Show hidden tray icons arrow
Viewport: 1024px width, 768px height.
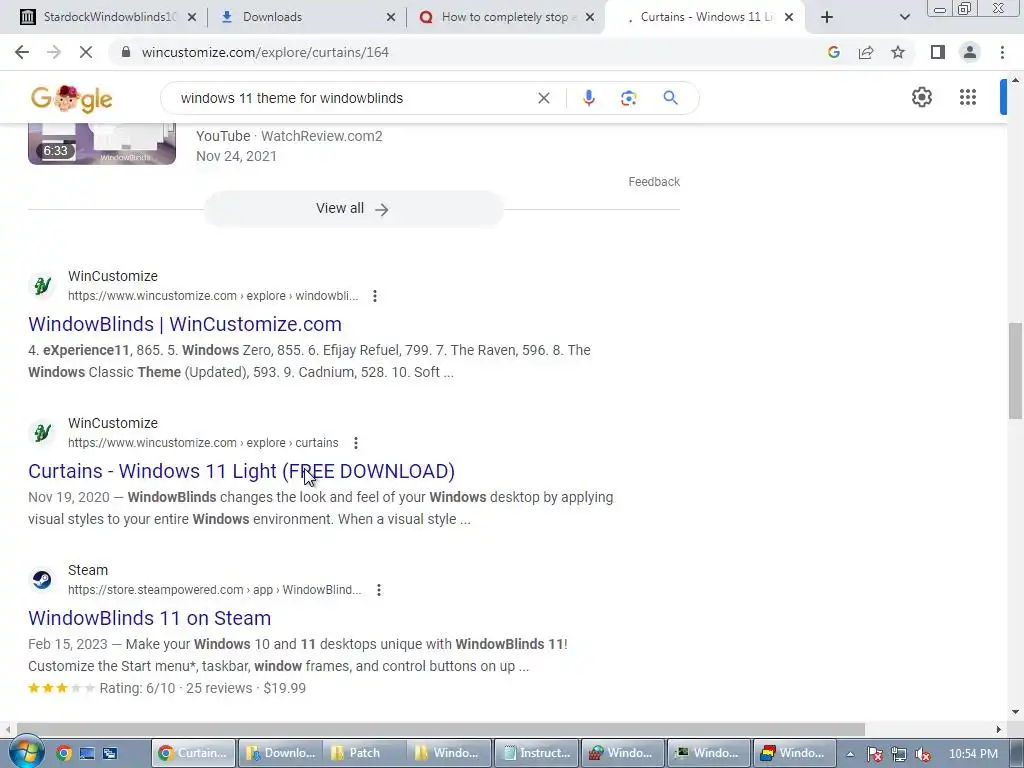[x=850, y=754]
